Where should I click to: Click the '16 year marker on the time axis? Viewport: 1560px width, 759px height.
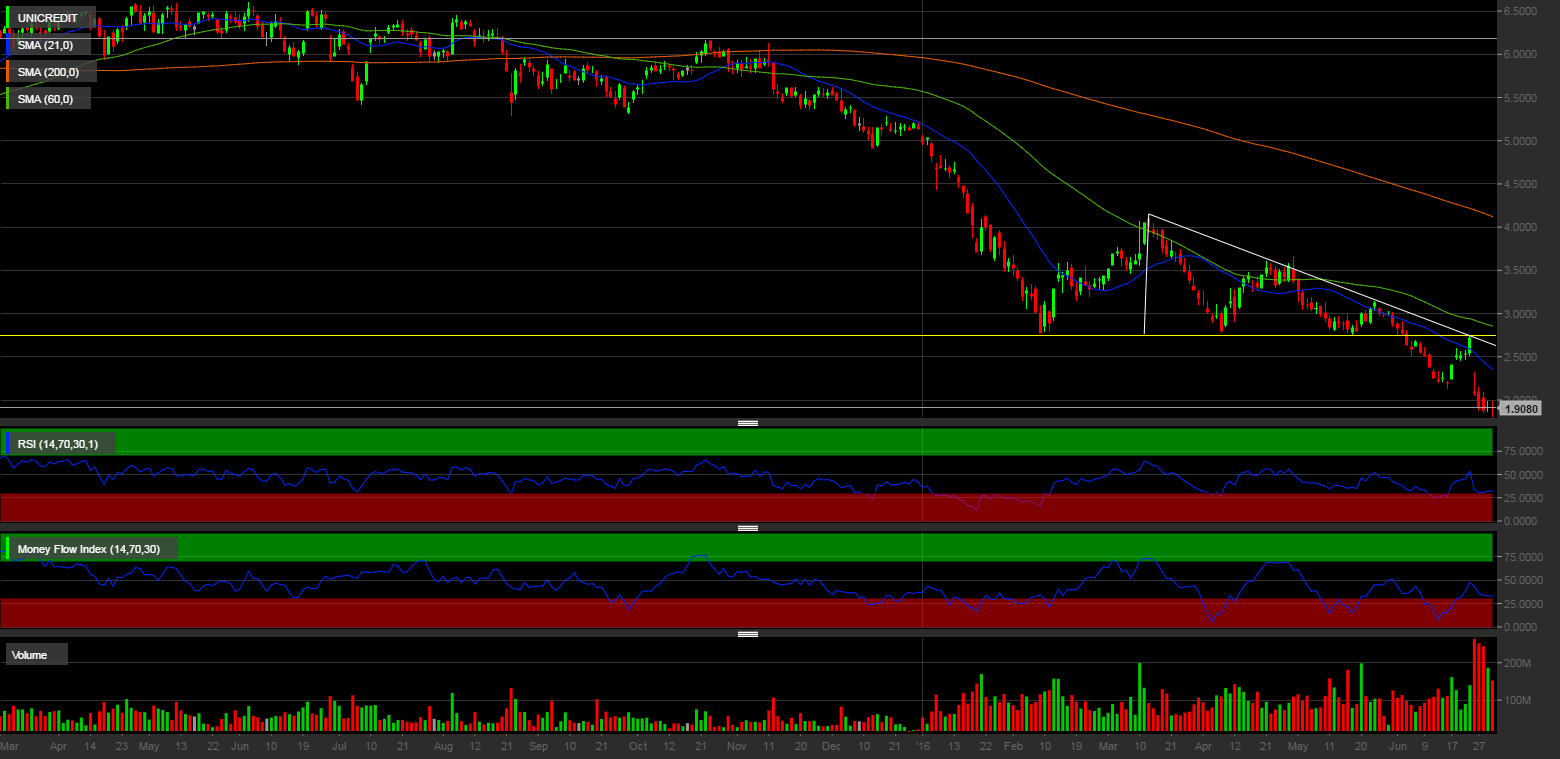tap(922, 746)
